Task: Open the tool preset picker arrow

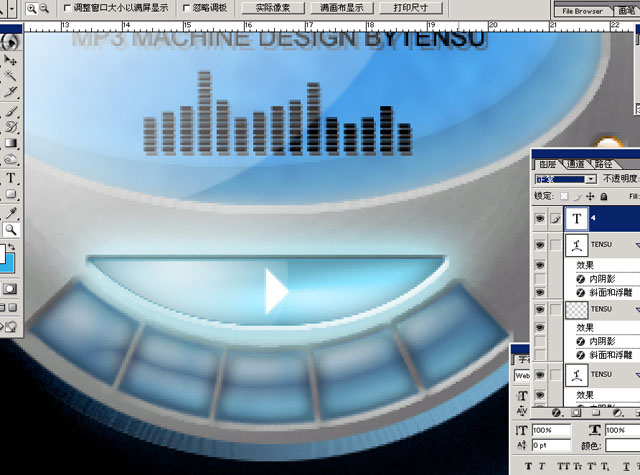Action: click(x=12, y=8)
